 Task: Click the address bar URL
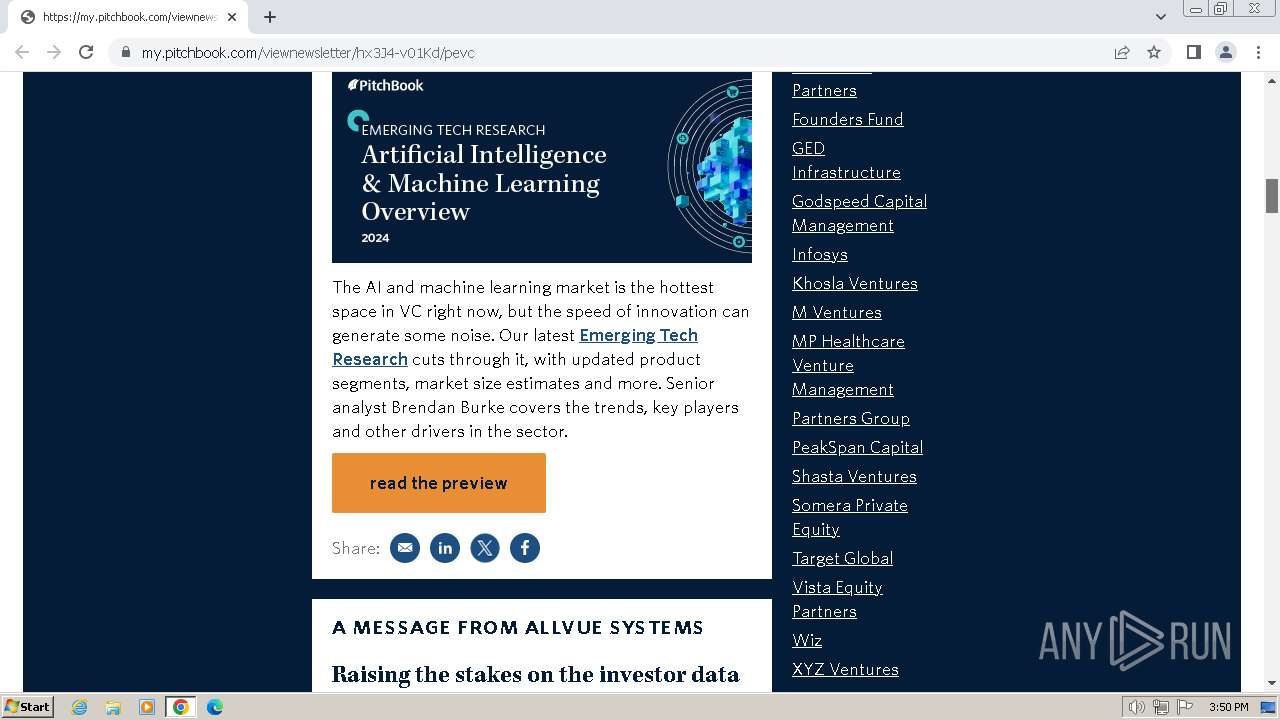[308, 53]
